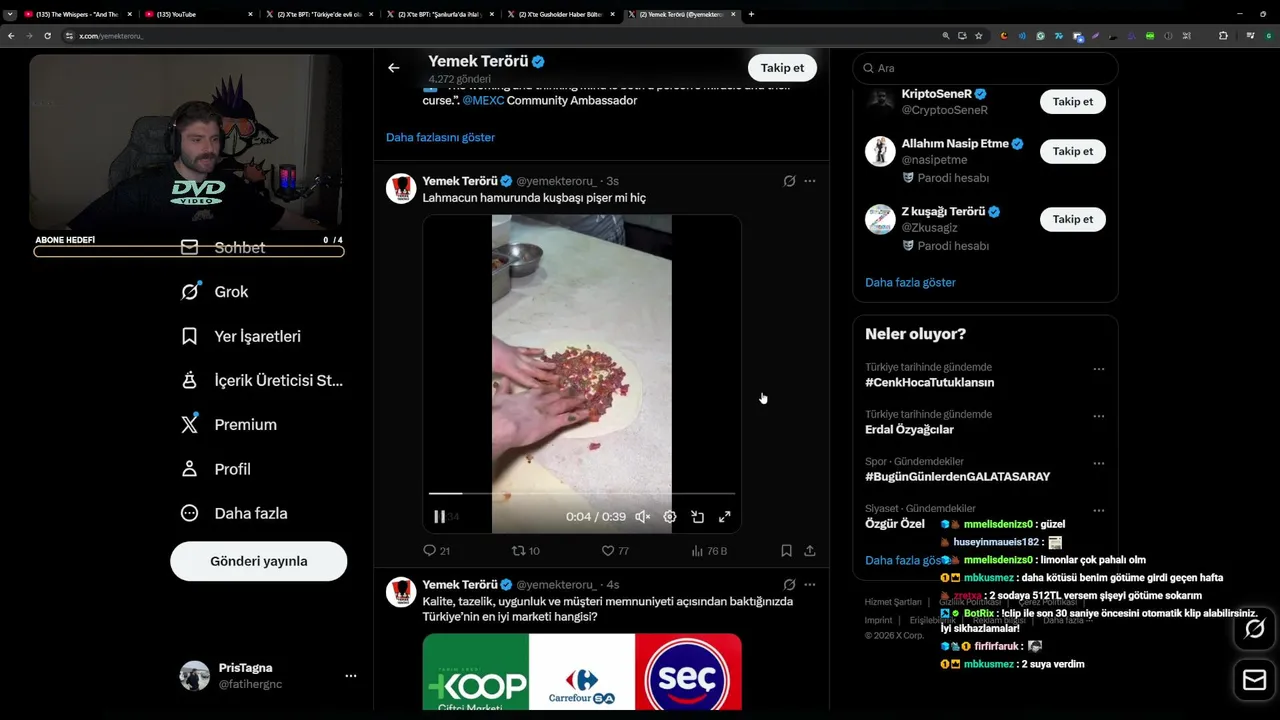
Task: Expand Daha fazla sidebar menu
Action: [233, 513]
